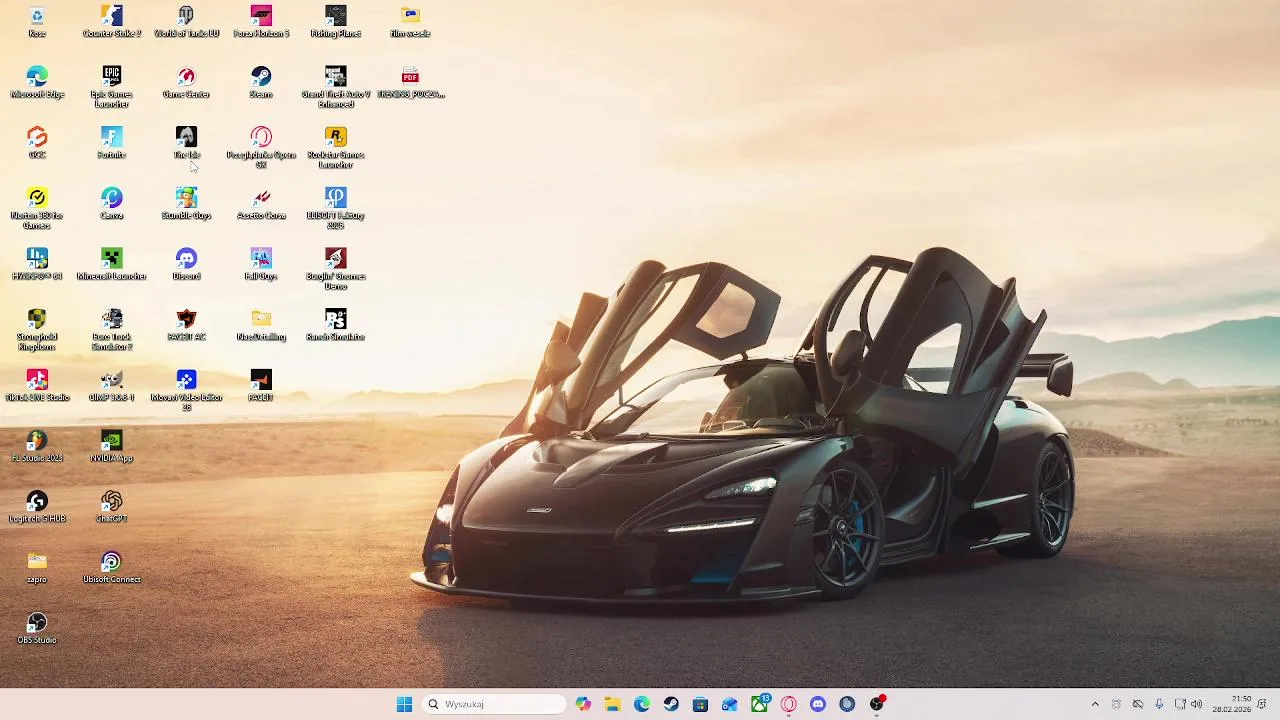This screenshot has height=720, width=1280.
Task: Select the GCC desktop shortcut
Action: pos(37,143)
